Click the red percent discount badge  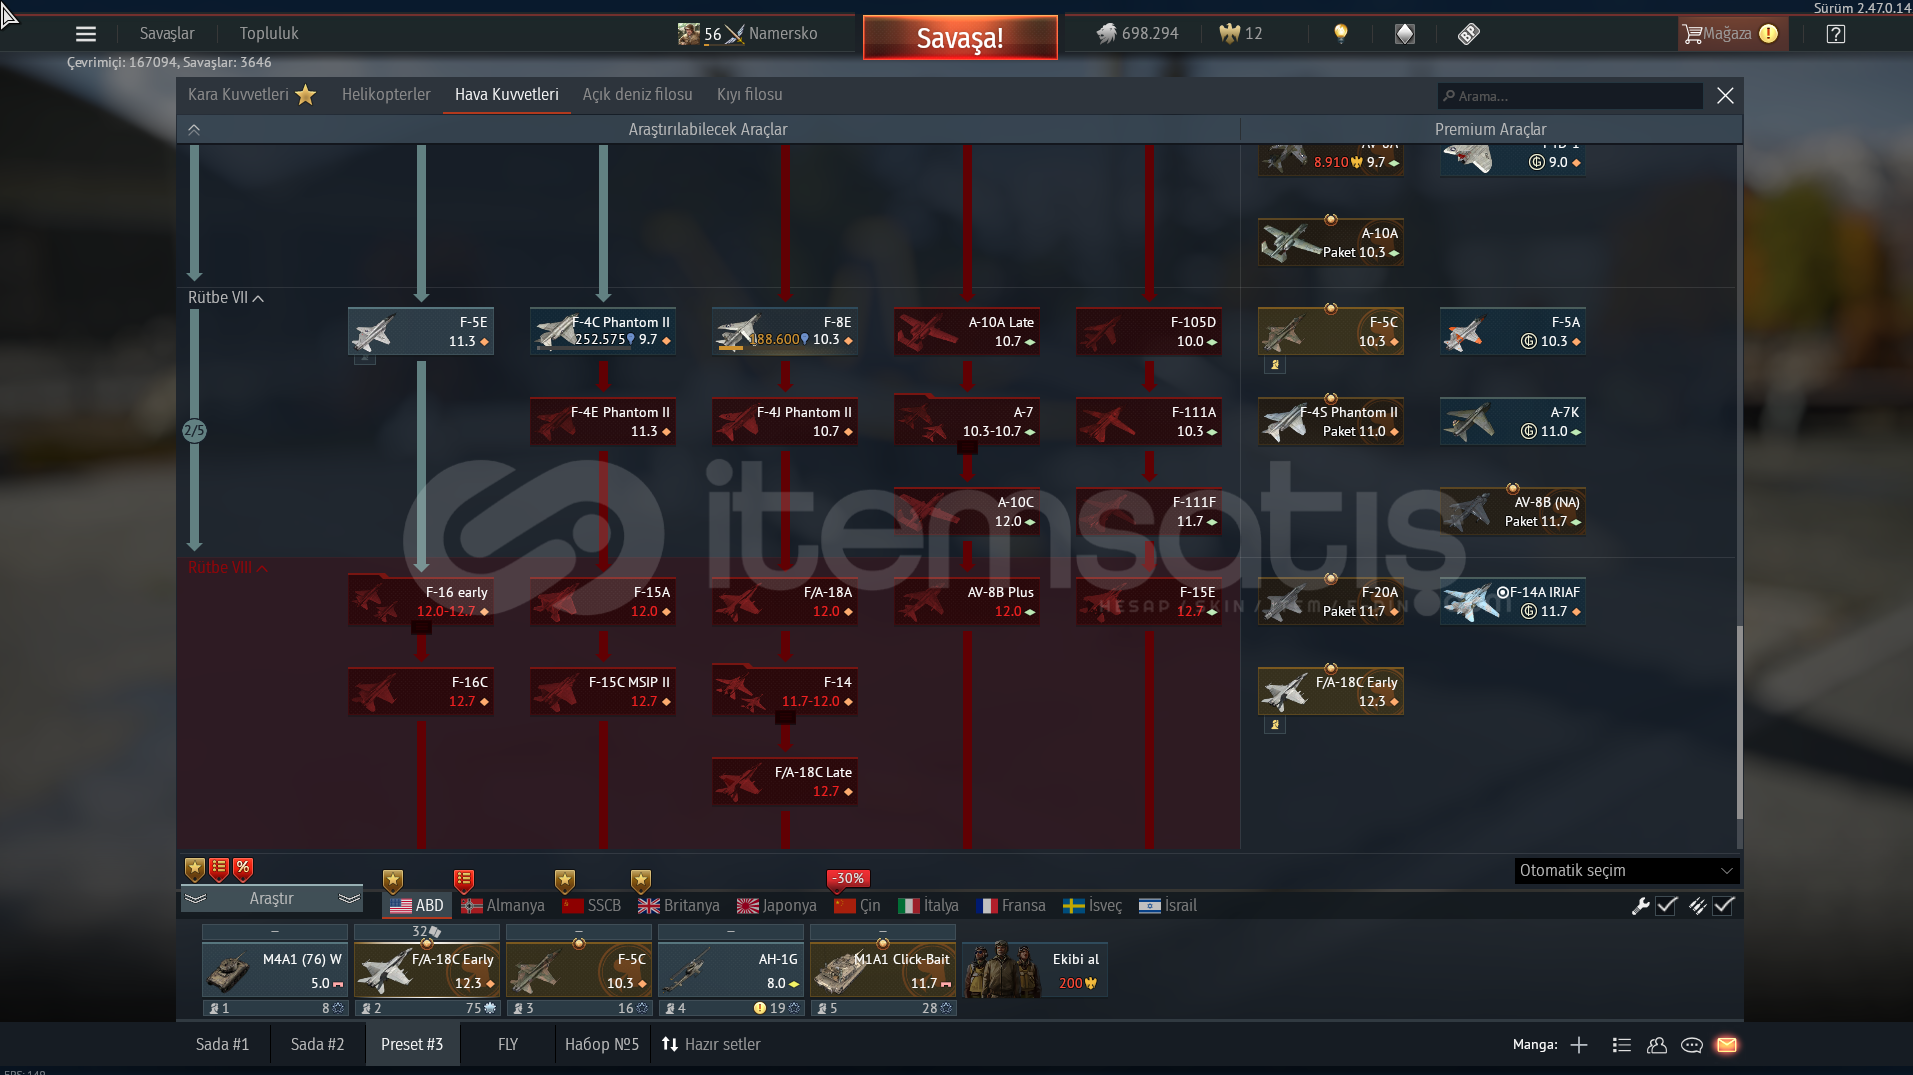pos(243,869)
